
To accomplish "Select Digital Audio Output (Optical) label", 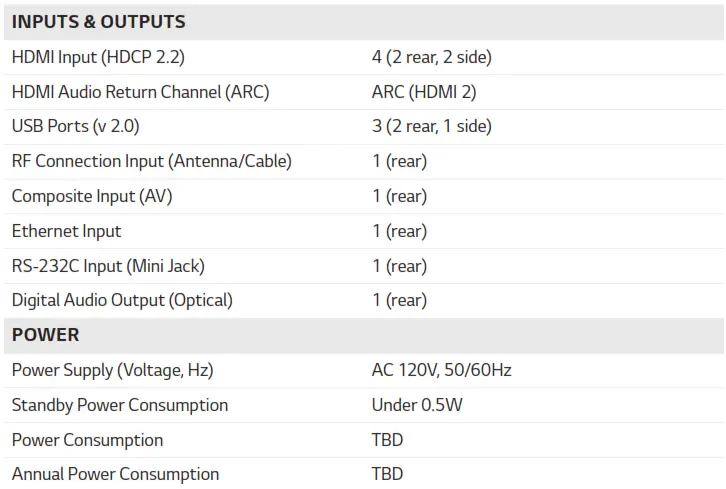I will 122,300.
